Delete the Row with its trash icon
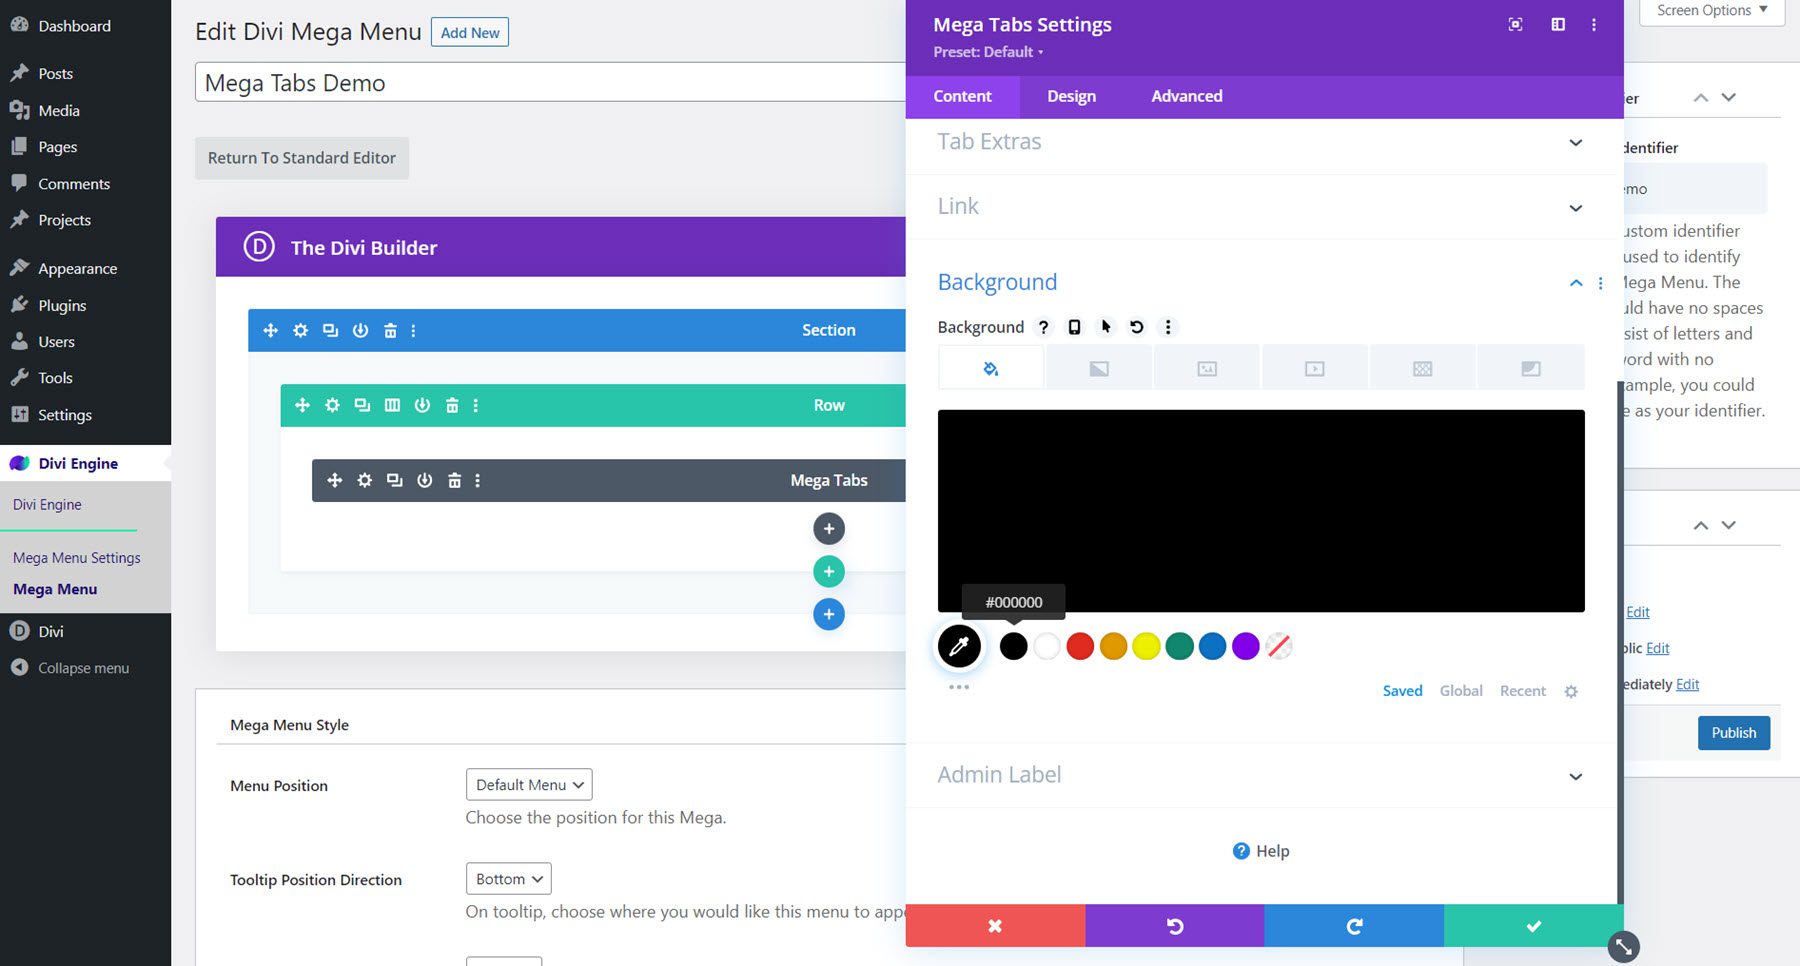Viewport: 1800px width, 966px height. click(x=452, y=405)
